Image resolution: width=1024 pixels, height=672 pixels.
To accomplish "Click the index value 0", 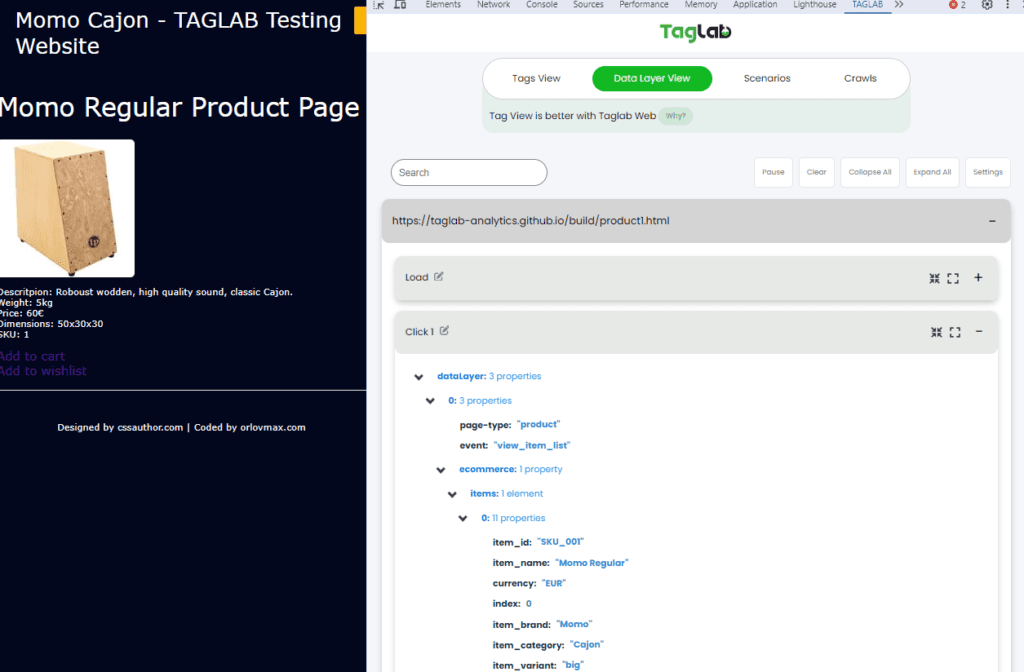I will point(529,603).
